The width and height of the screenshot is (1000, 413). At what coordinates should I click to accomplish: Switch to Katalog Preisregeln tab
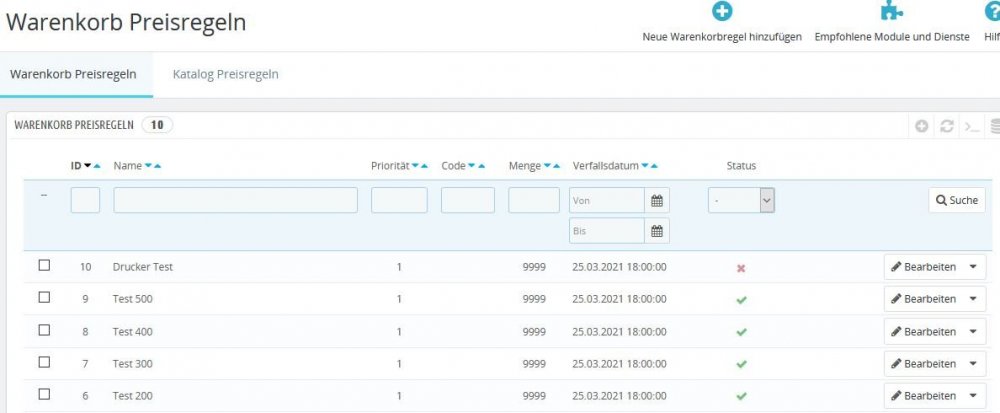pos(226,74)
